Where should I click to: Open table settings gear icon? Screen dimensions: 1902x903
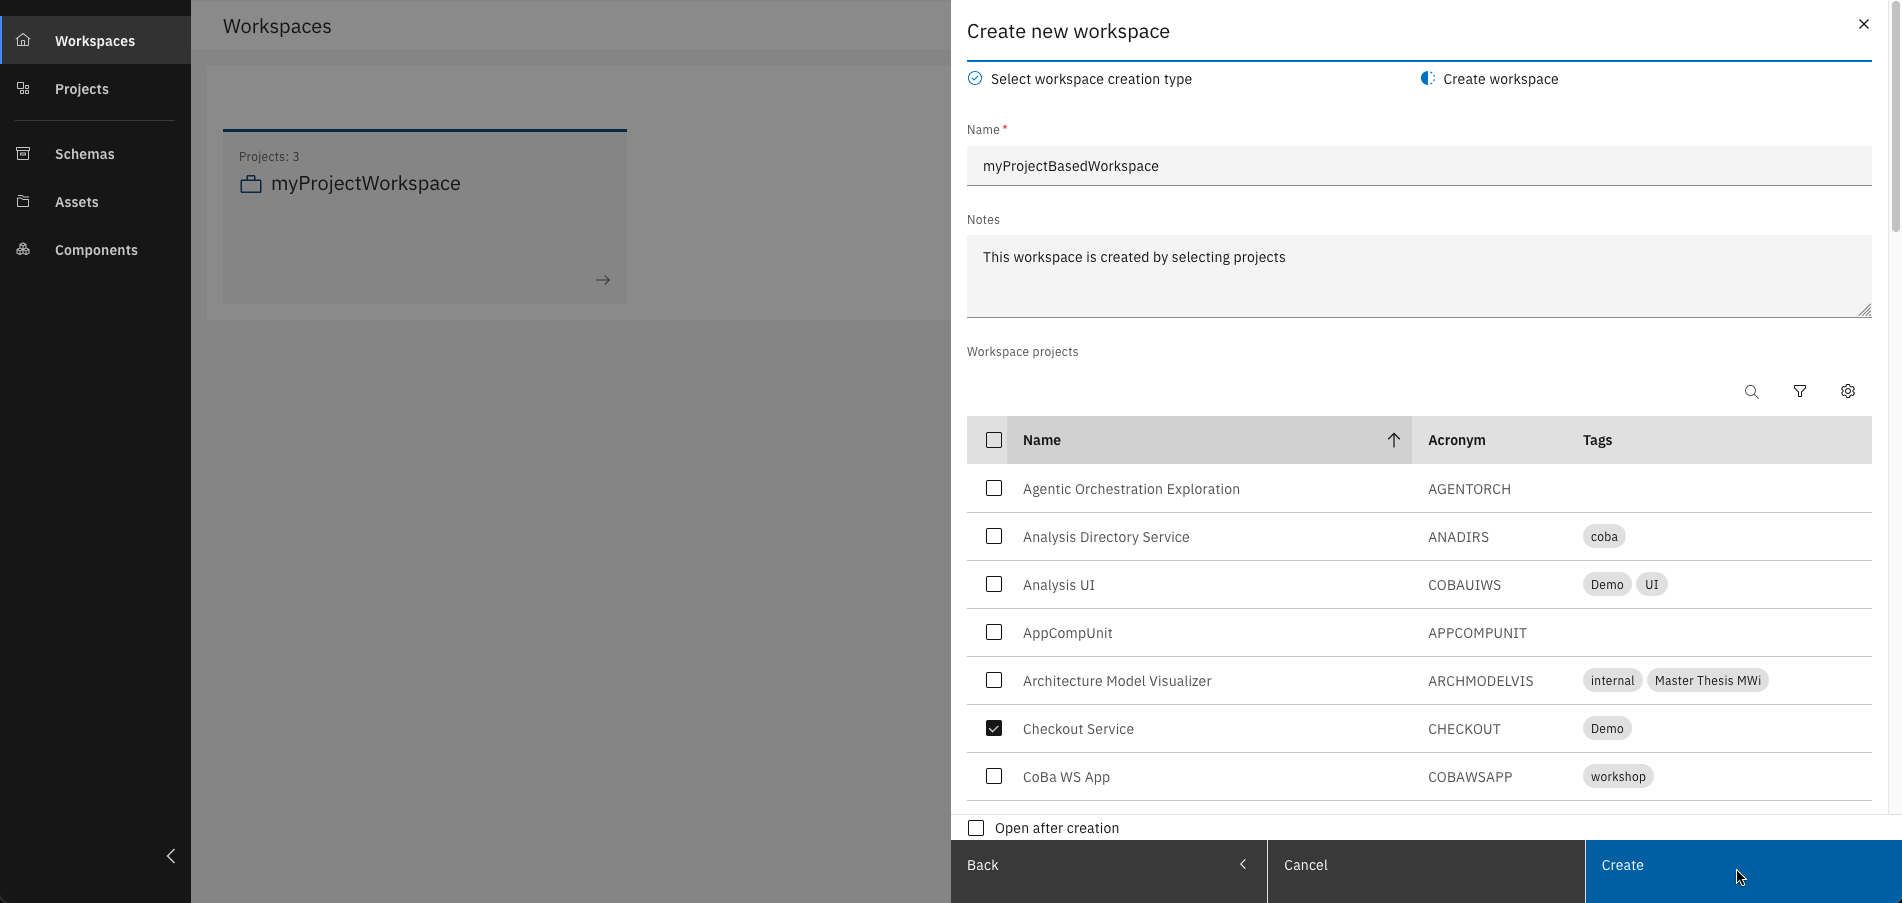tap(1847, 392)
